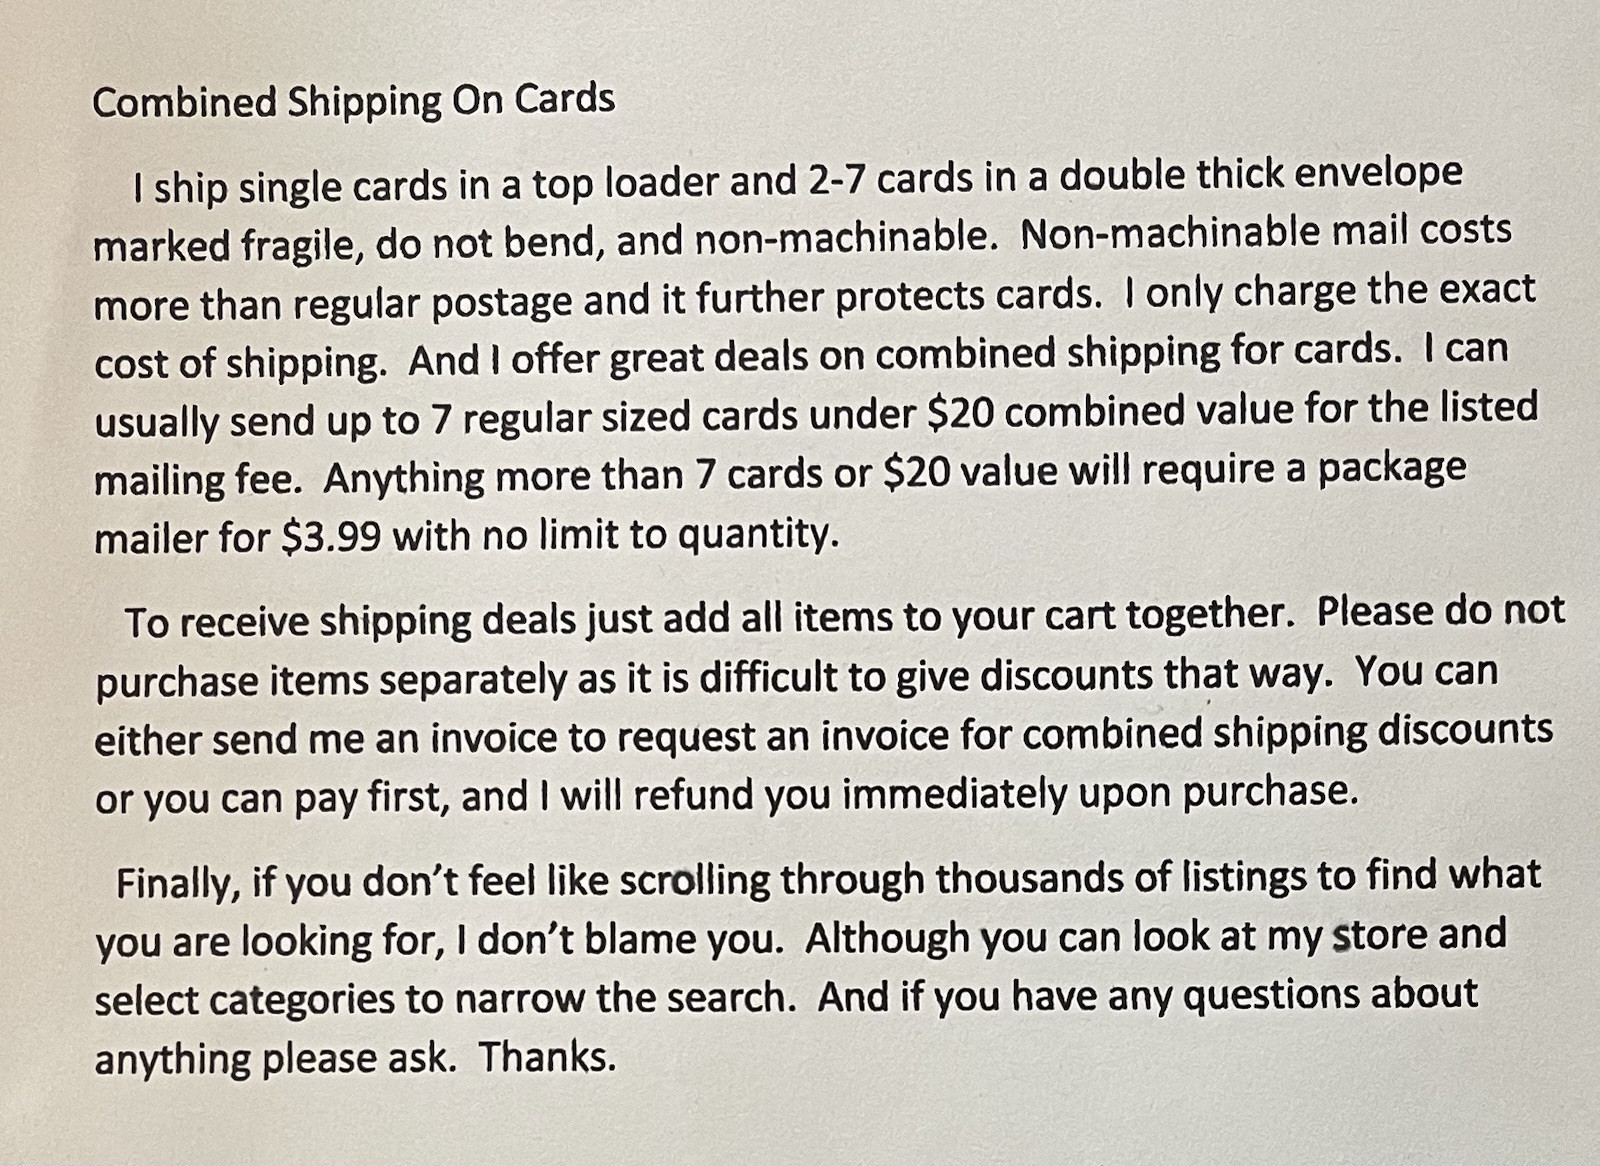1600x1166 pixels.
Task: Click the first '$20' combined value amount
Action: (x=960, y=412)
